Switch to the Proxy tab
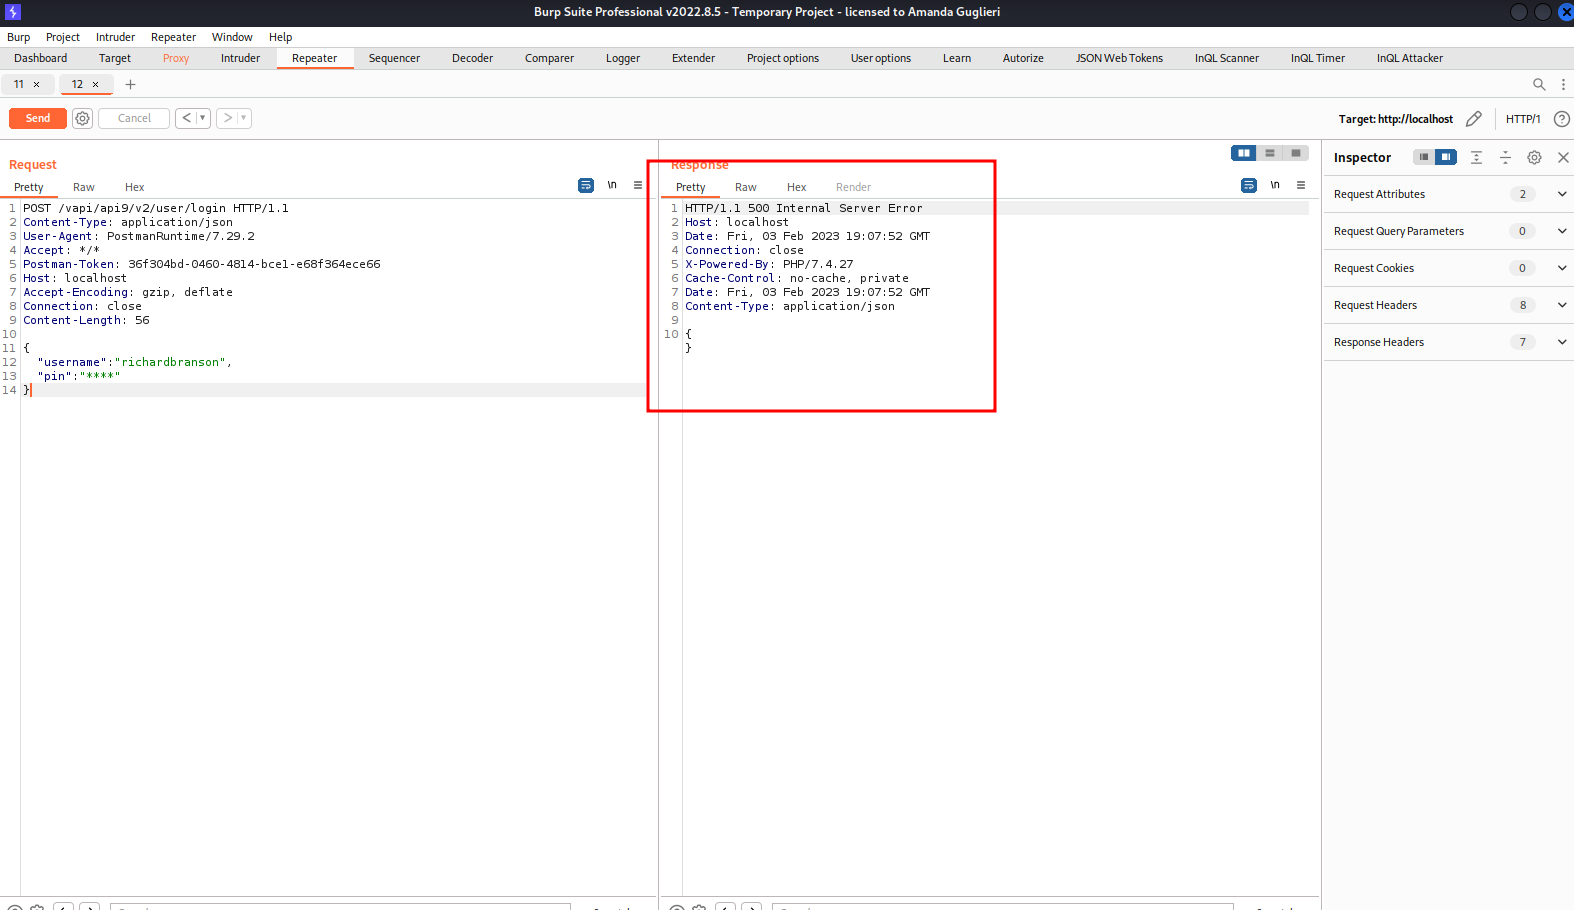Viewport: 1574px width, 910px height. pos(176,58)
